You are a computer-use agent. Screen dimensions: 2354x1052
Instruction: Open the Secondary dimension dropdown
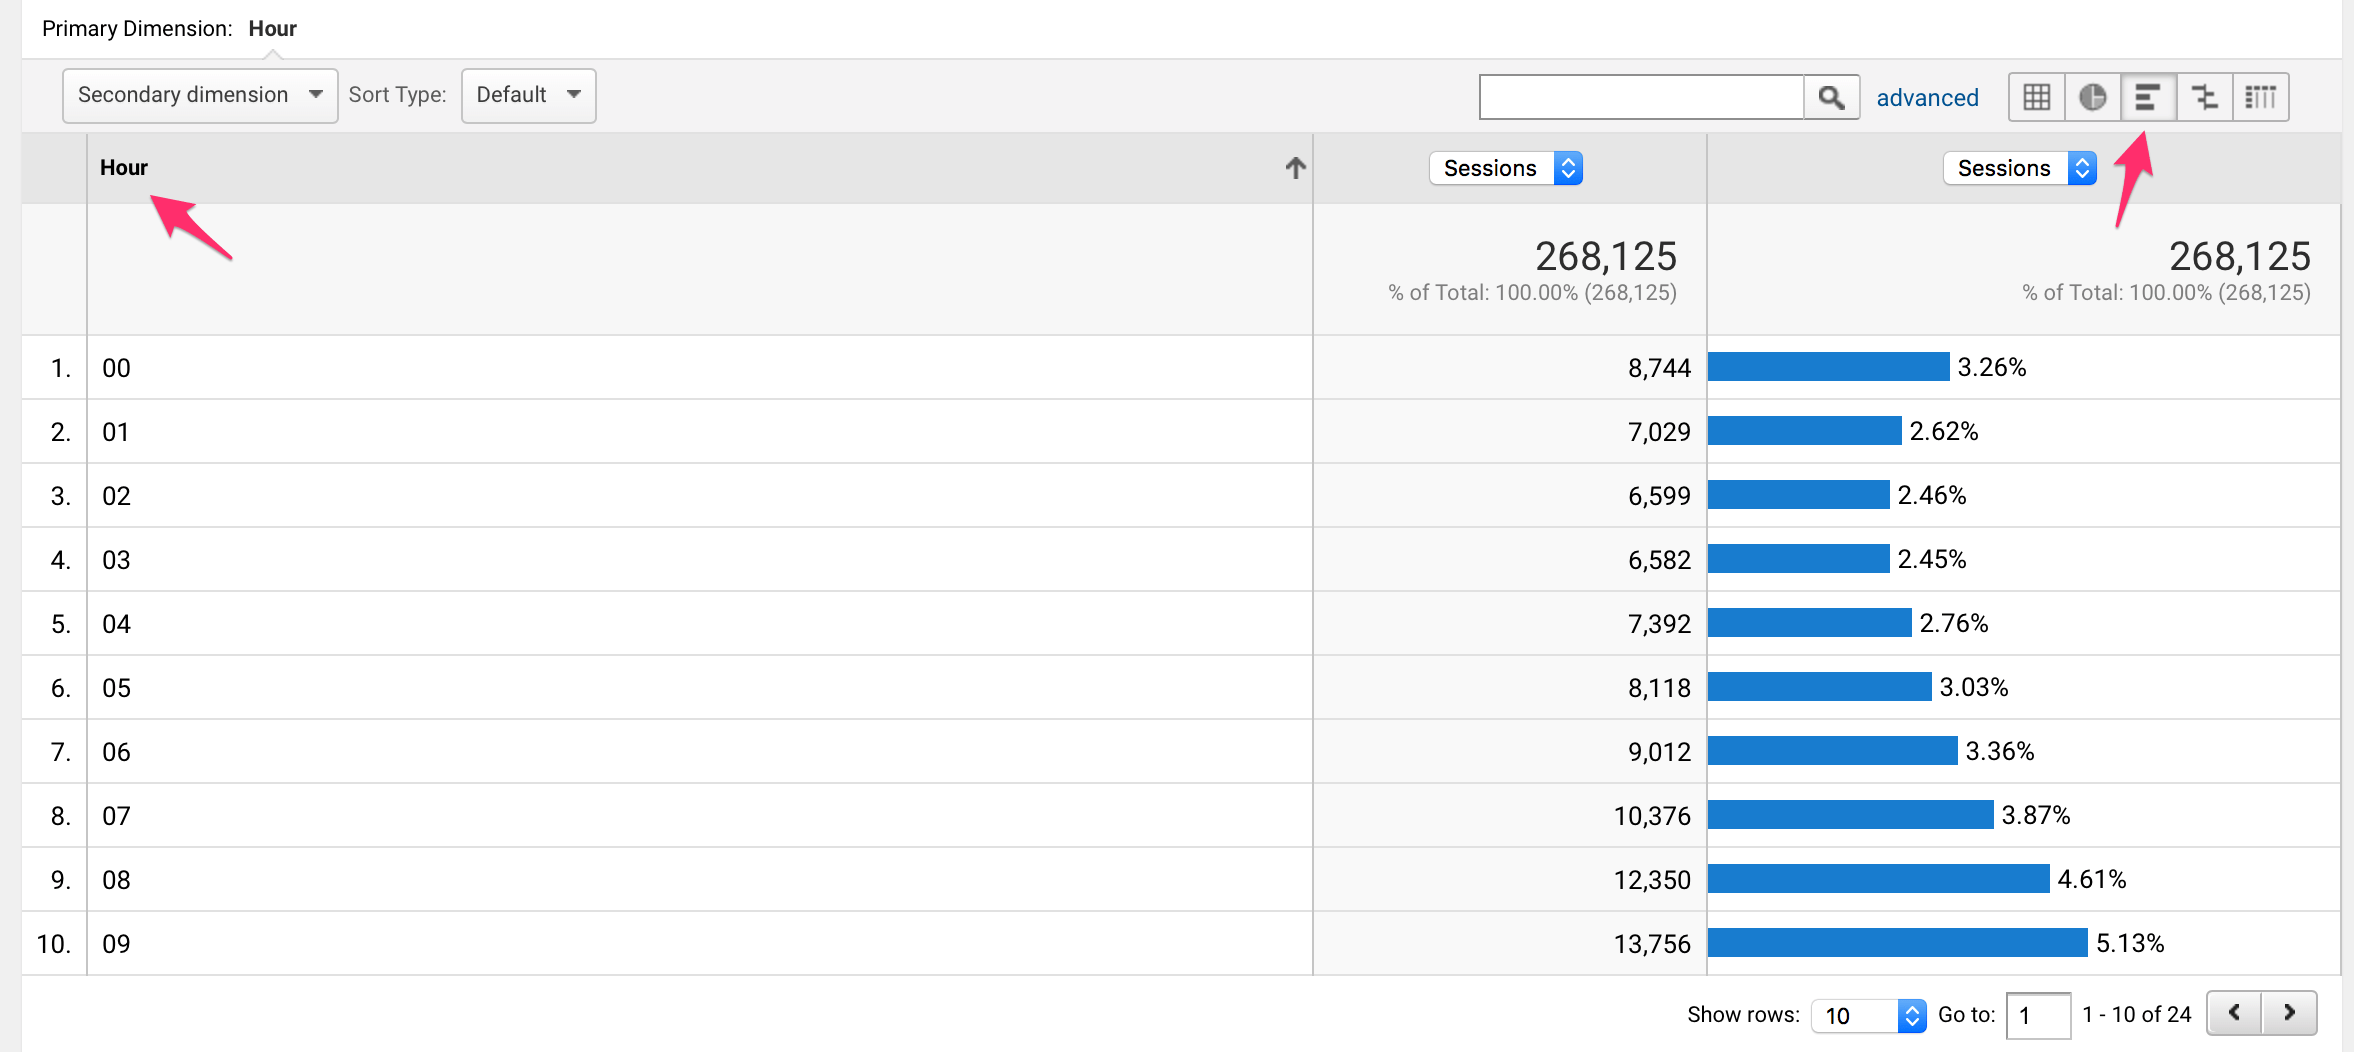tap(200, 95)
